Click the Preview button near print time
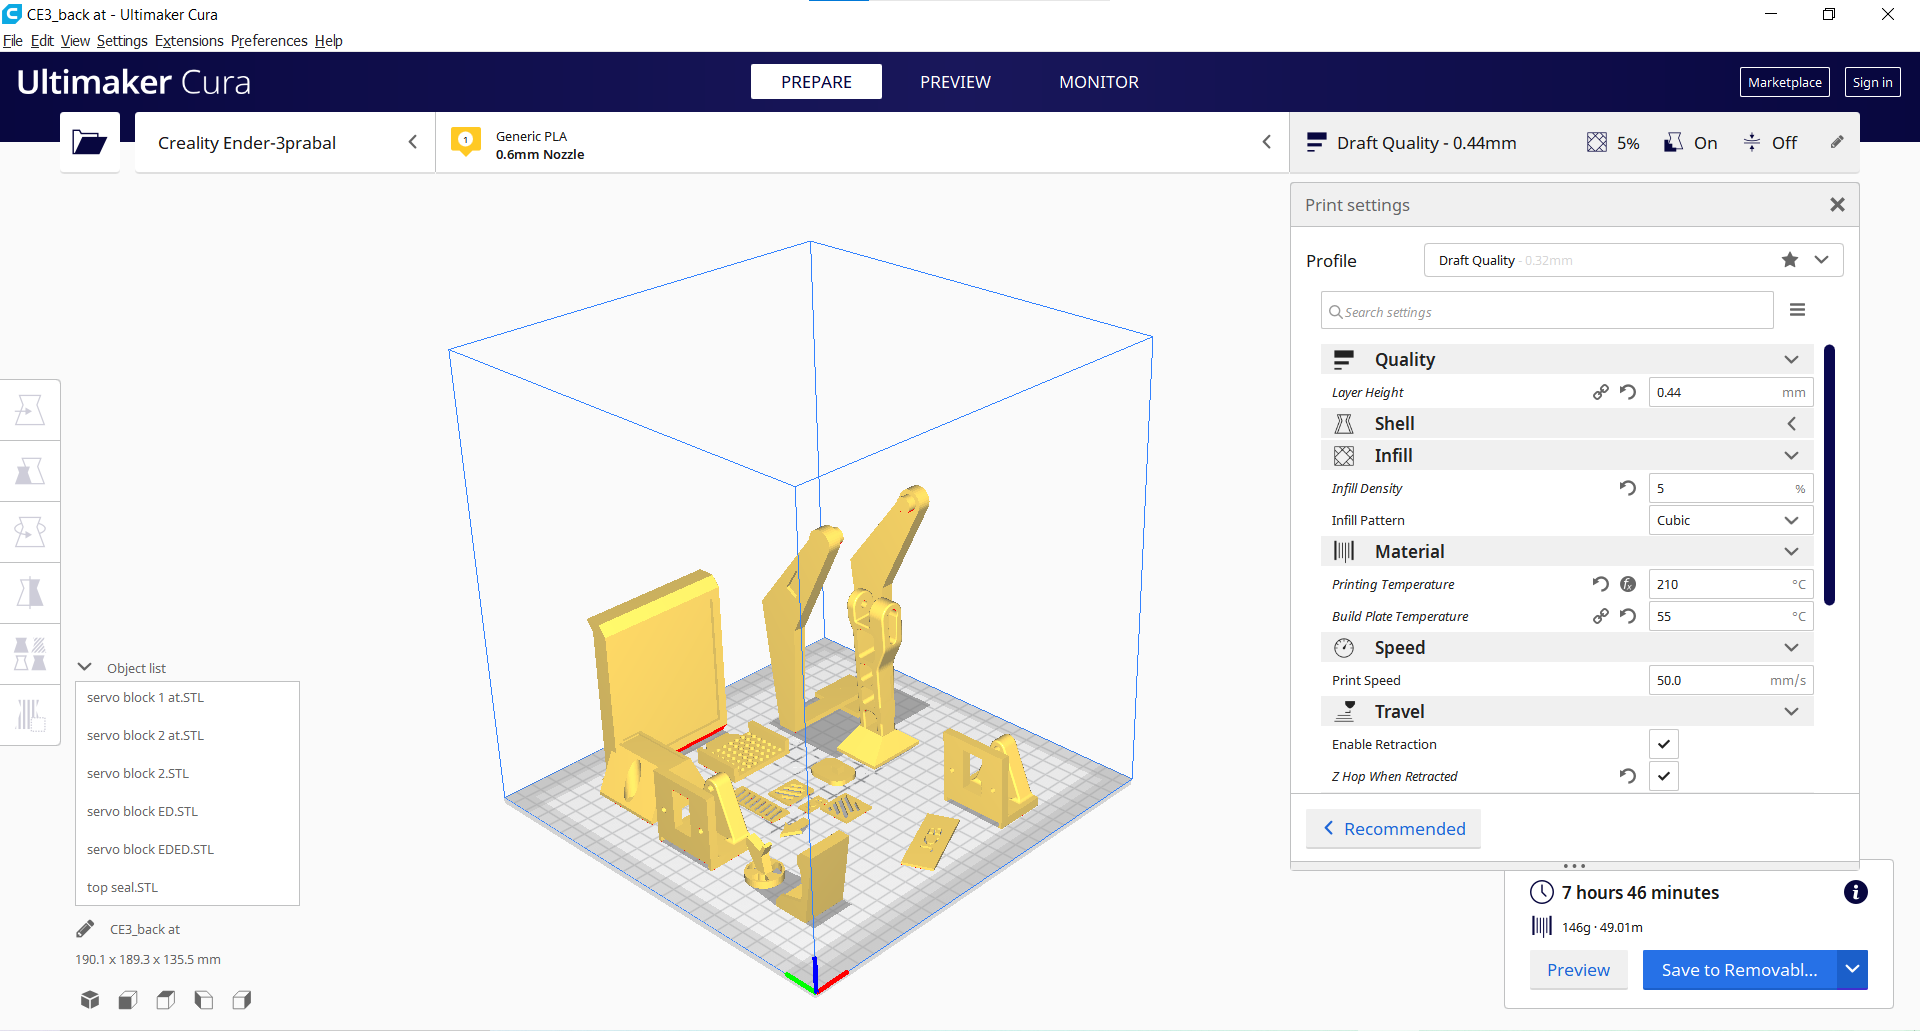 point(1578,969)
